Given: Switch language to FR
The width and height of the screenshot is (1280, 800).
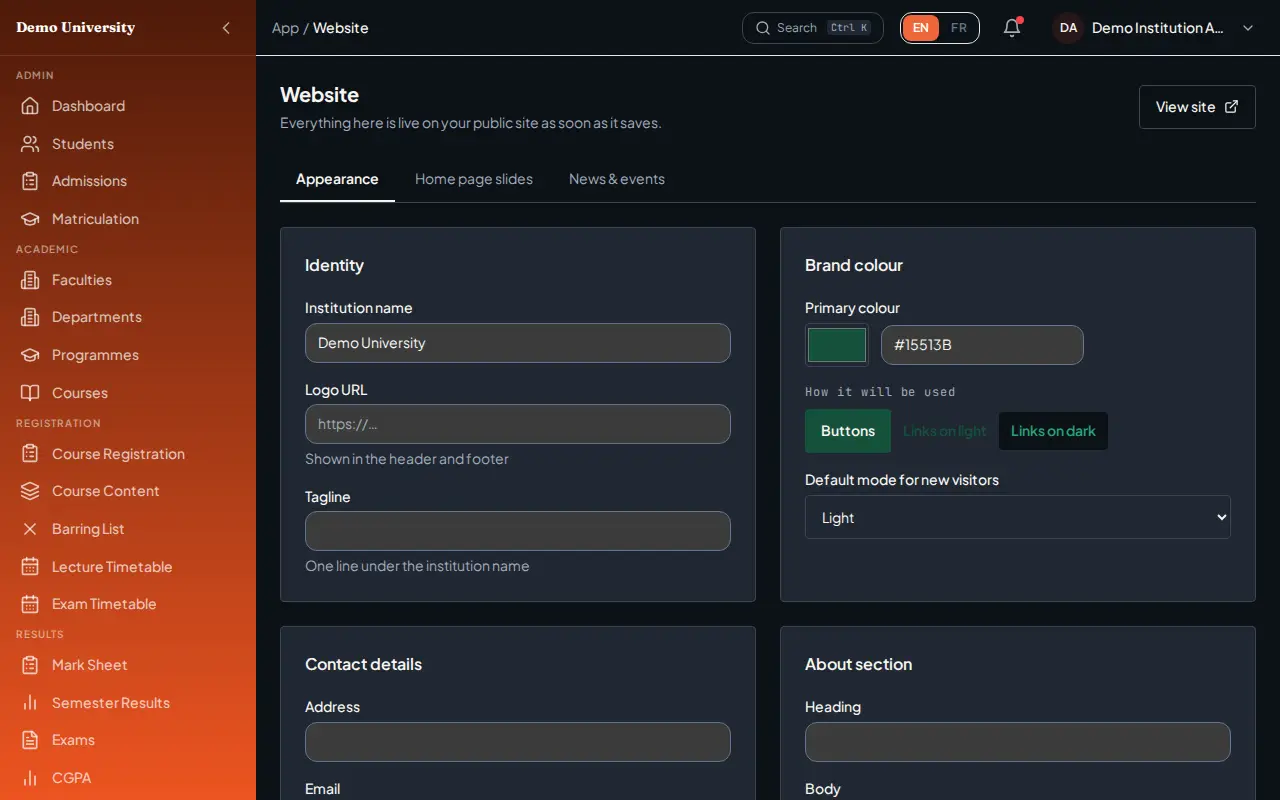Looking at the screenshot, I should tap(959, 28).
